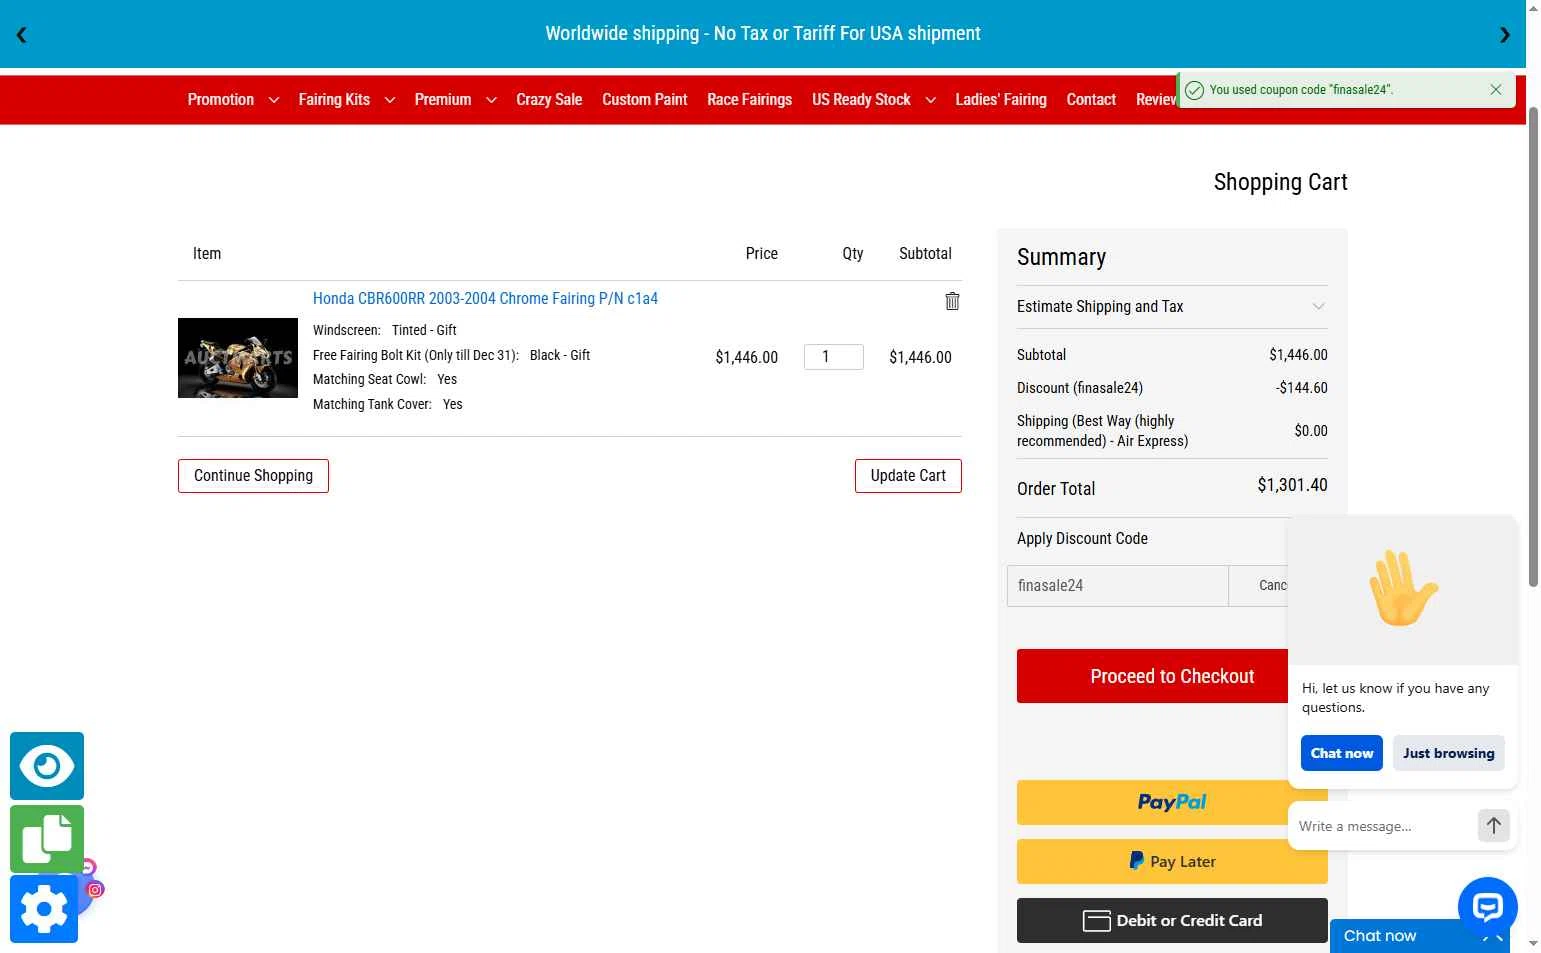Show next announcement banner
Screen dimensions: 1541x953
(1505, 35)
